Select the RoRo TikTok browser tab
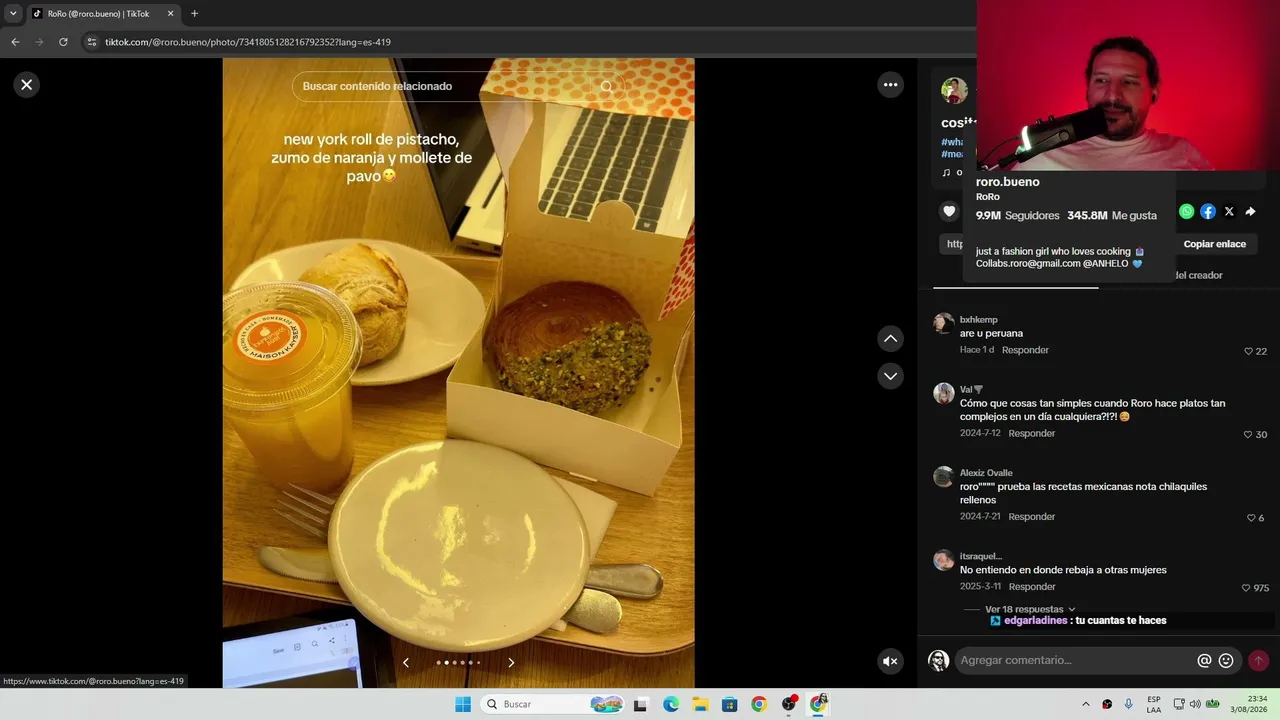The width and height of the screenshot is (1280, 720). 103,13
